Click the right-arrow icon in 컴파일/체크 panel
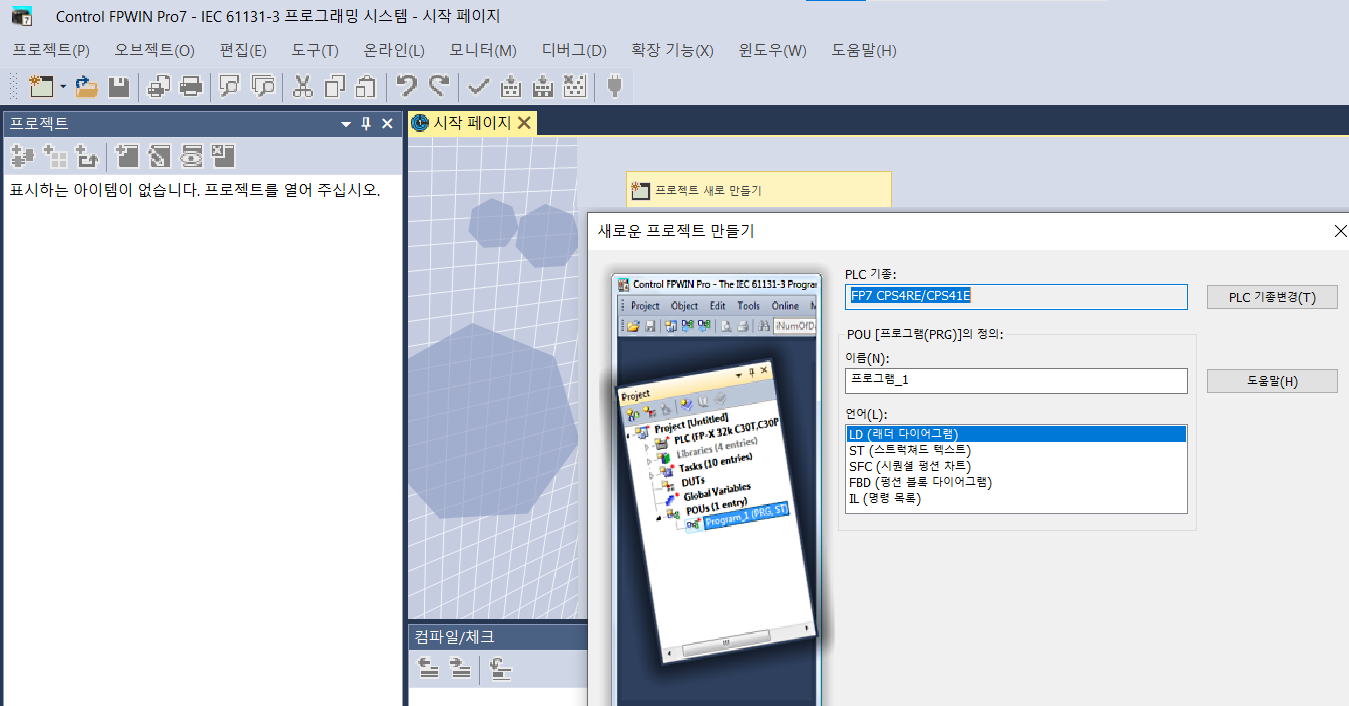This screenshot has width=1349, height=706. click(x=460, y=669)
